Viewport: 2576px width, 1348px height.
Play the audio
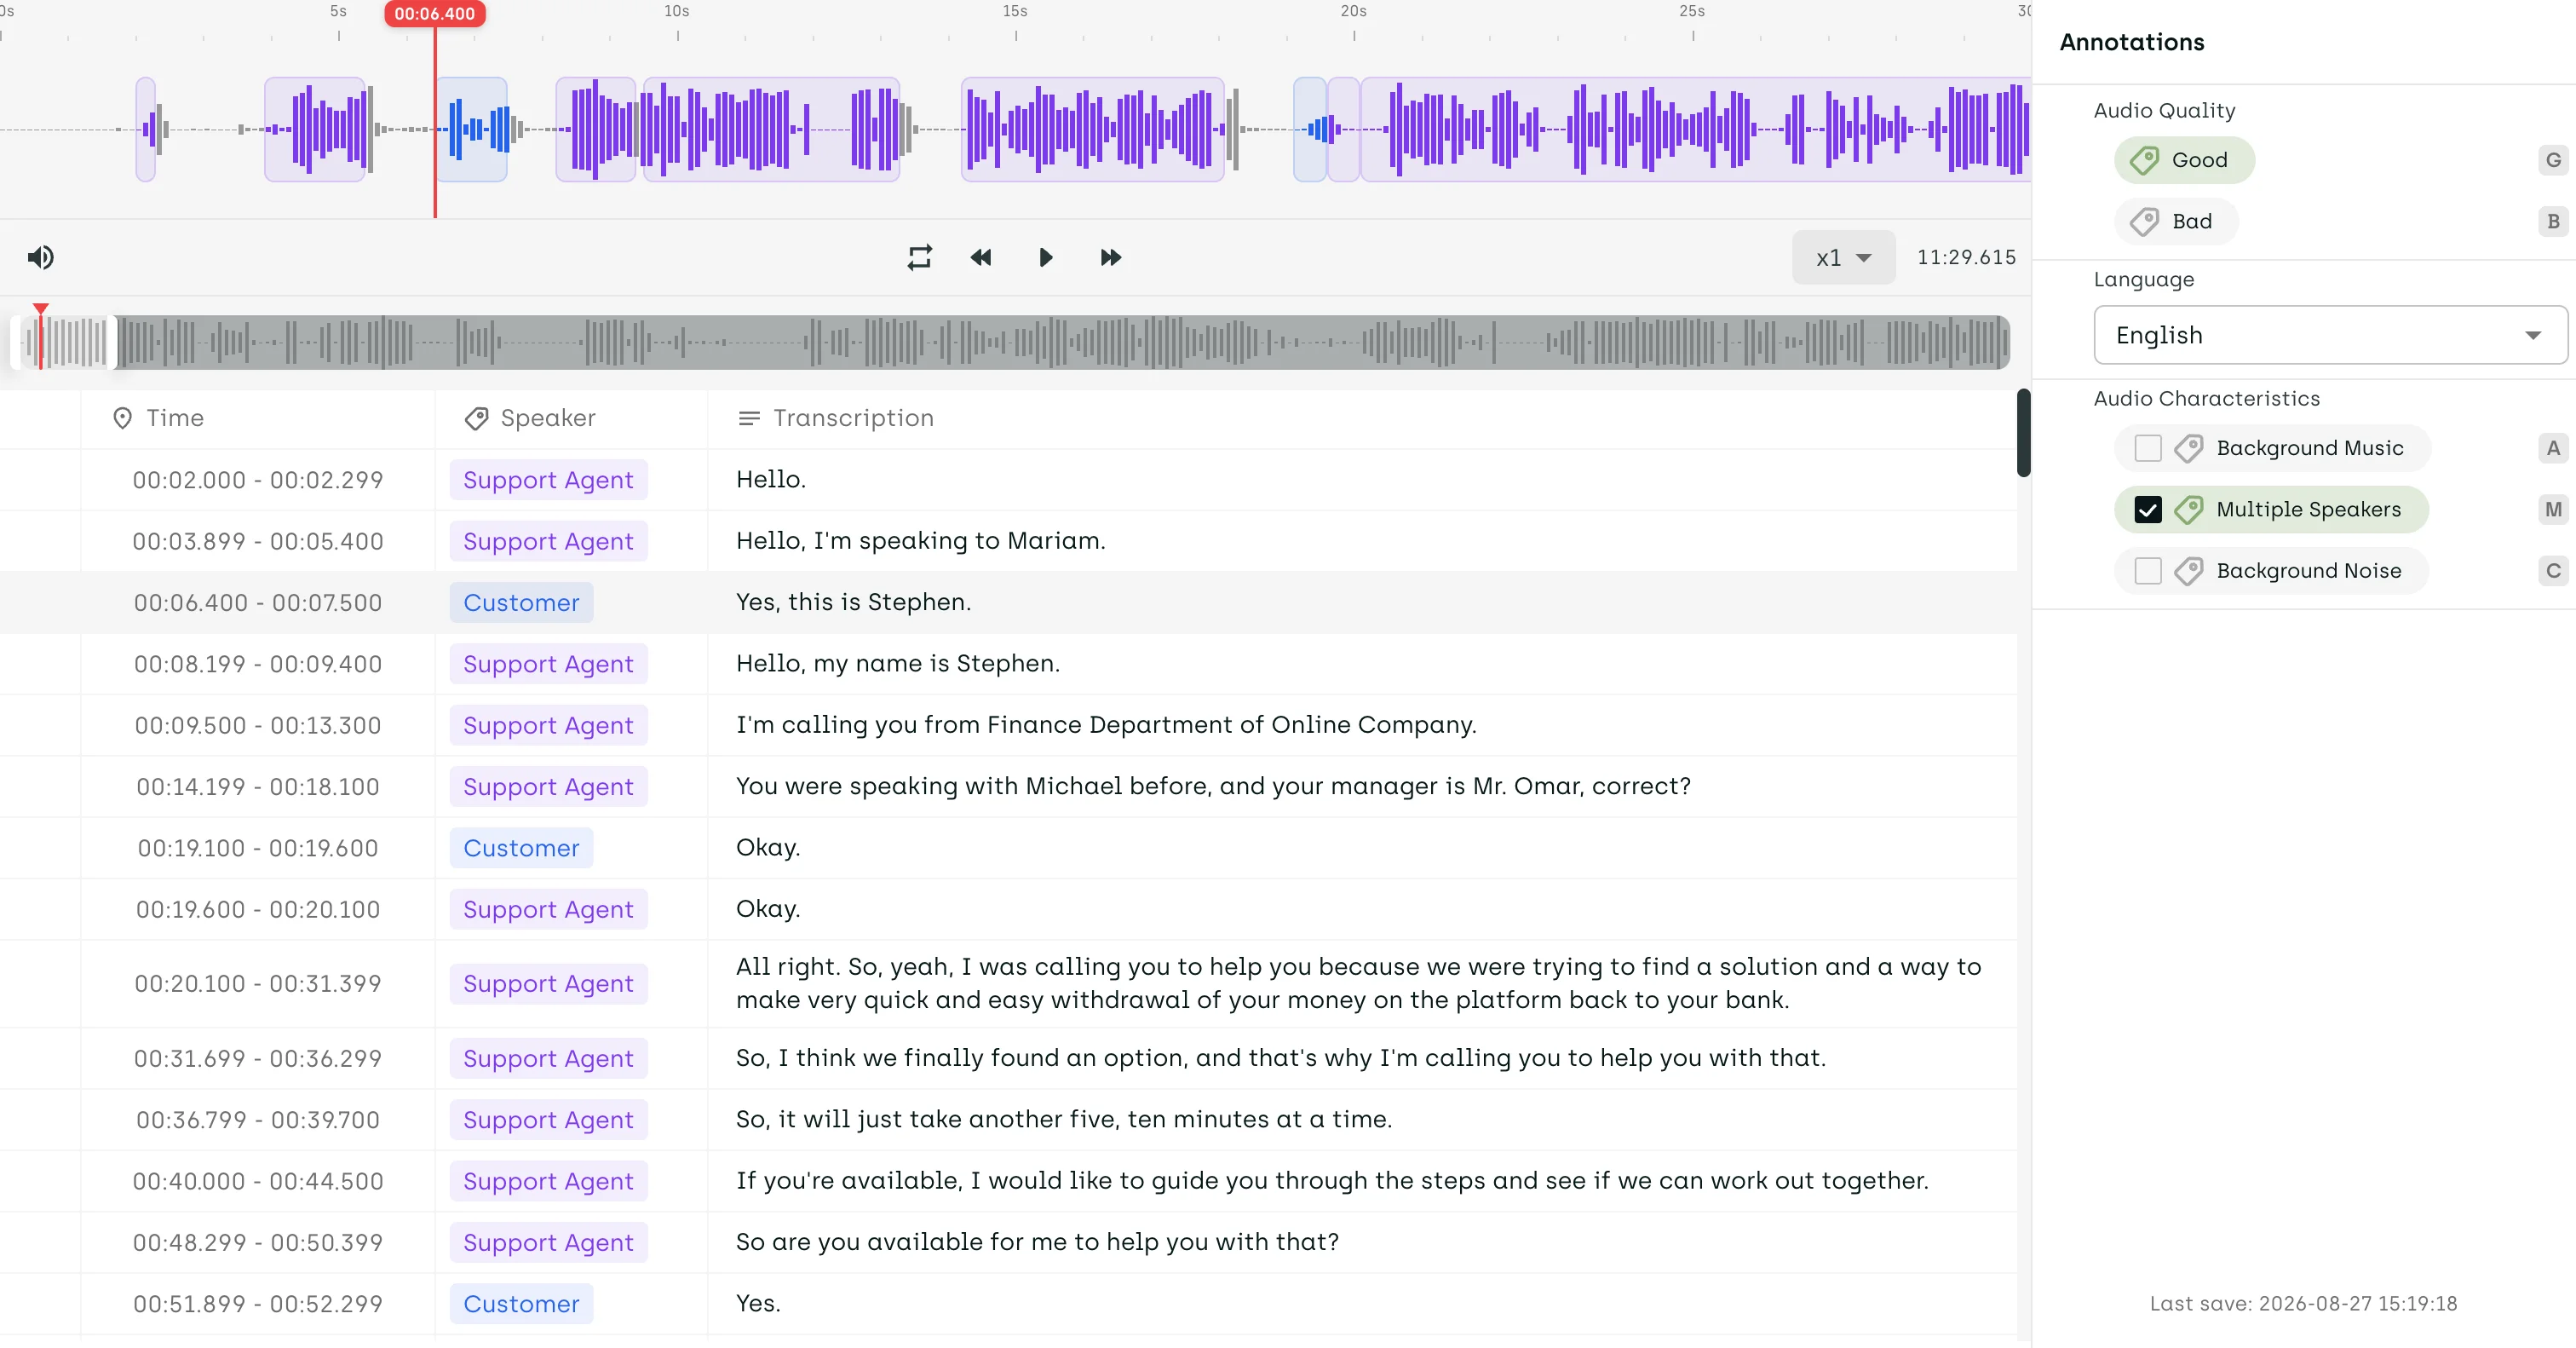(x=1045, y=257)
